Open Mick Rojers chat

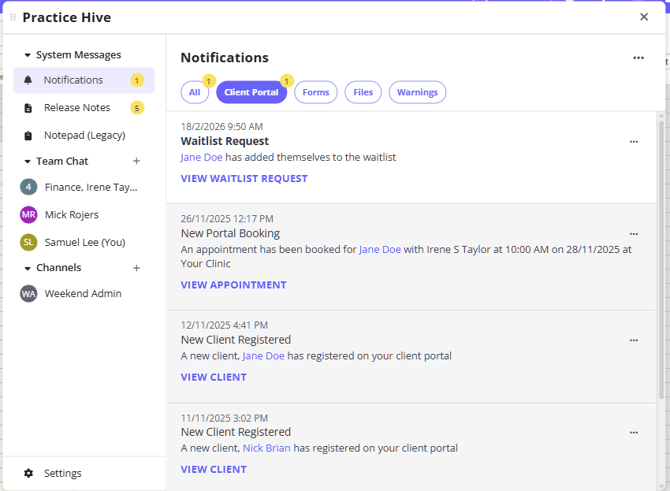tap(71, 215)
